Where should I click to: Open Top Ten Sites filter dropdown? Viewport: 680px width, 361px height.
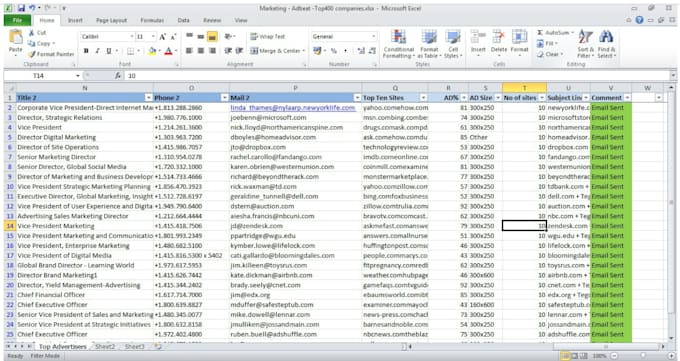(x=424, y=98)
